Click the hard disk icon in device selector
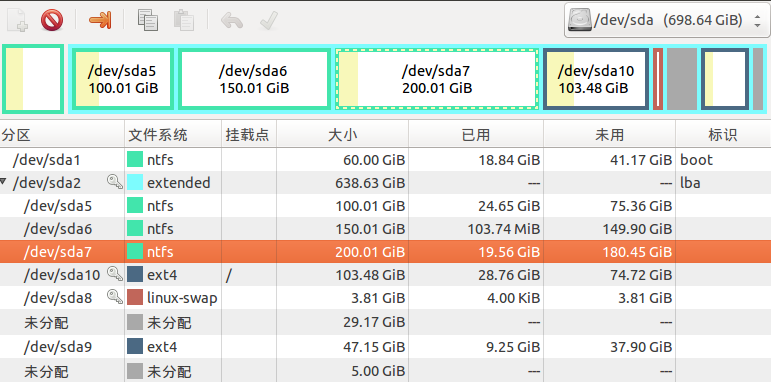 579,20
